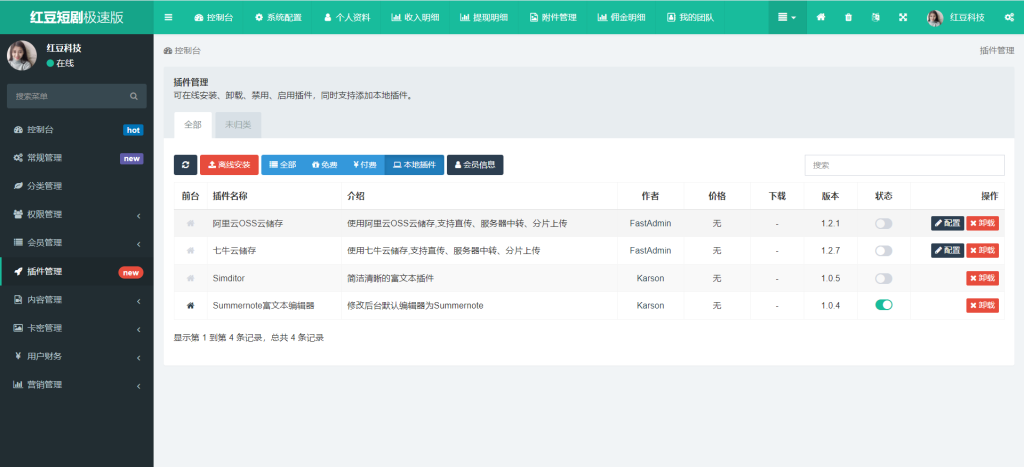Expand the 权限管理 chevron in the sidebar
This screenshot has height=467, width=1024.
139,216
